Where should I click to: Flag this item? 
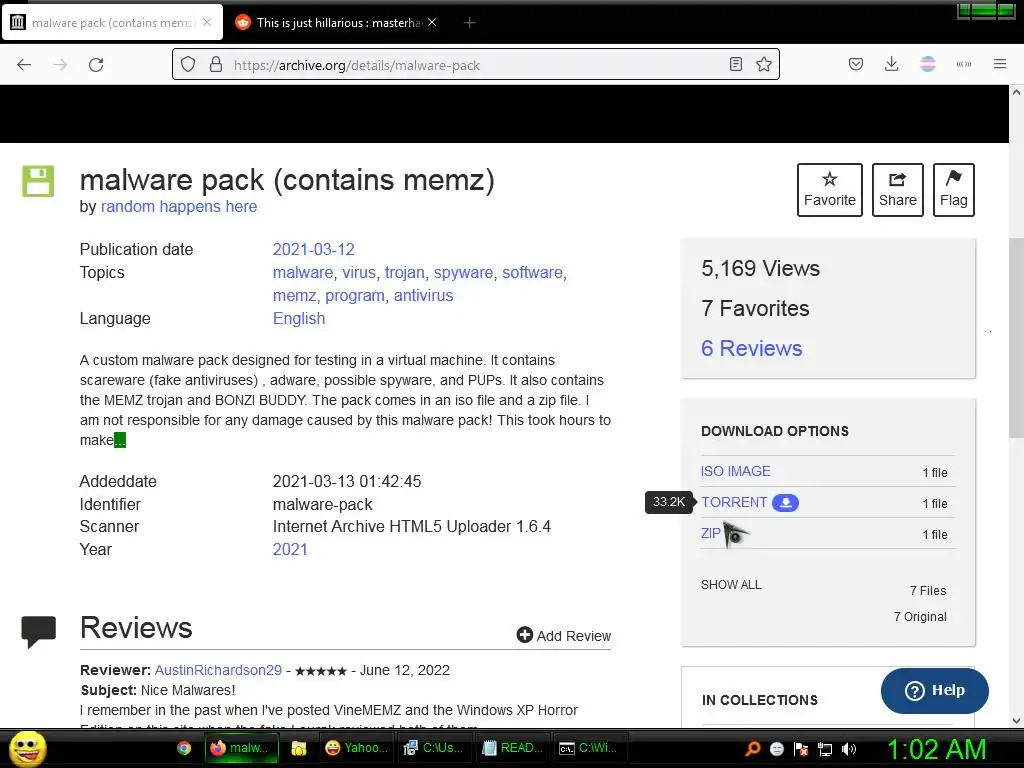point(953,189)
